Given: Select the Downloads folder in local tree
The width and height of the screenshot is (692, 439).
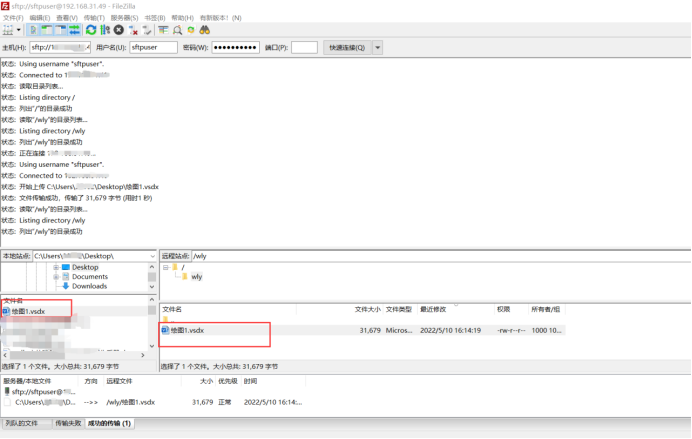Looking at the screenshot, I should click(89, 286).
